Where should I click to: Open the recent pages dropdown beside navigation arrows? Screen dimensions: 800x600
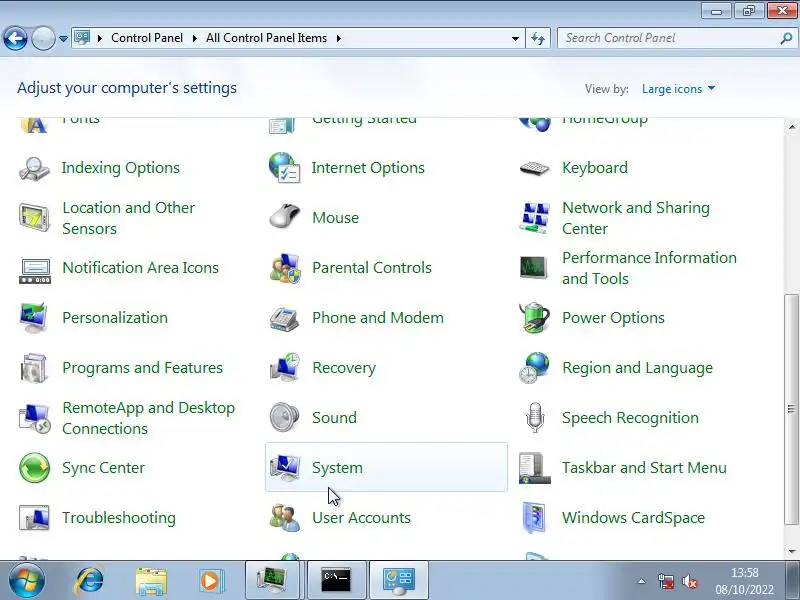pos(63,39)
